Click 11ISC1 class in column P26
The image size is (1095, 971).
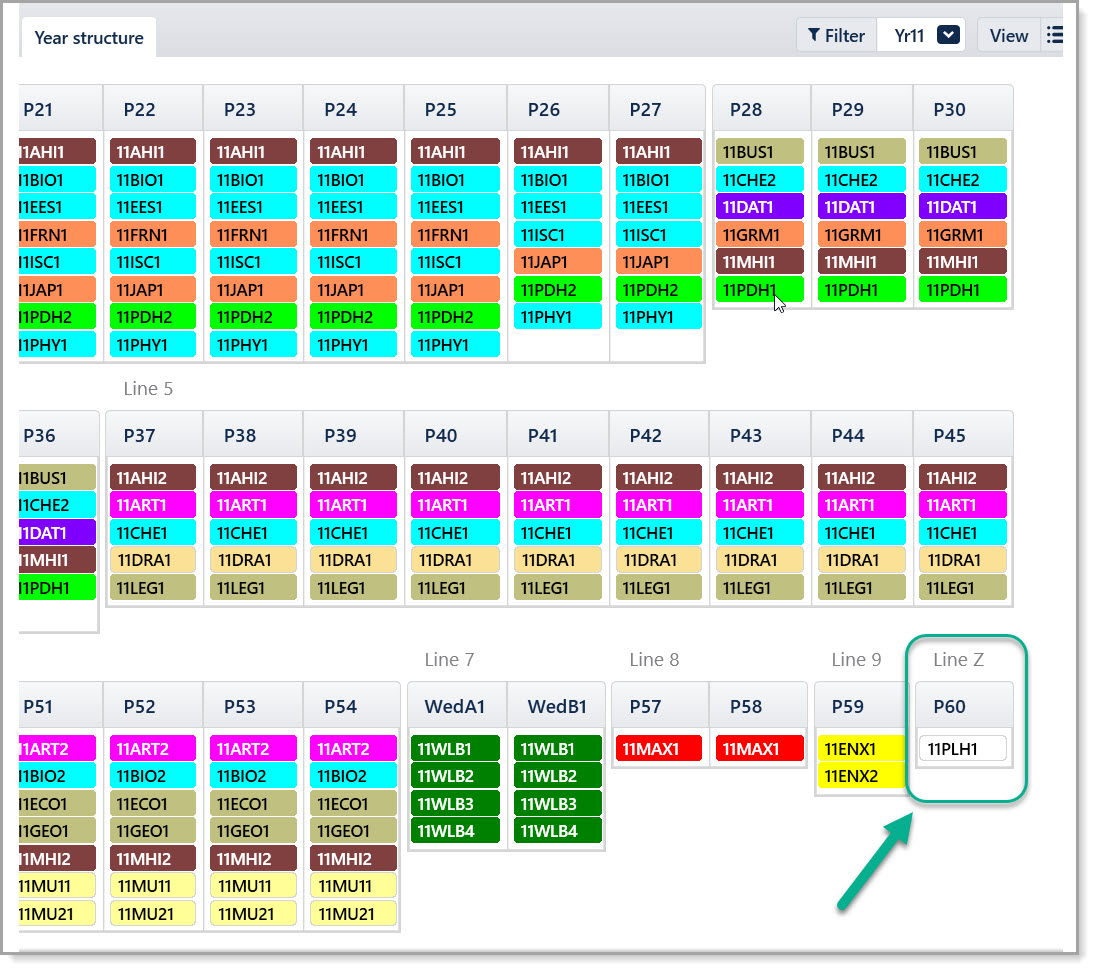click(558, 235)
